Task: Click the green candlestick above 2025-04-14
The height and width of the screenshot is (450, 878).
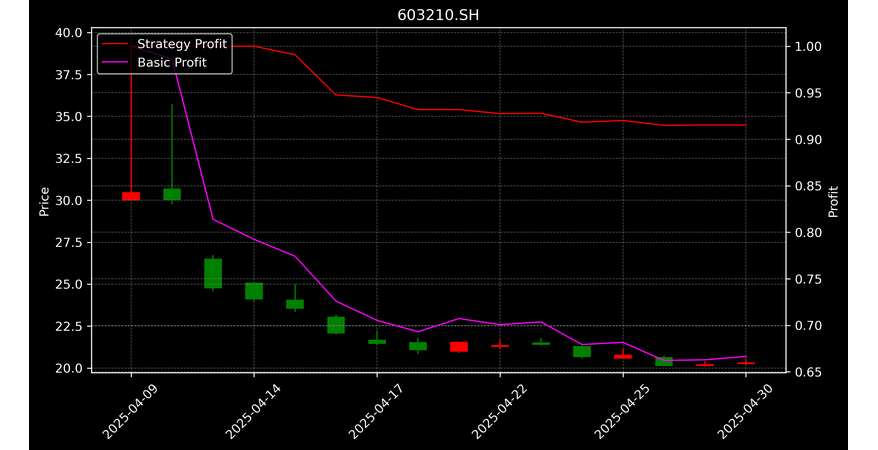Action: pyautogui.click(x=254, y=291)
